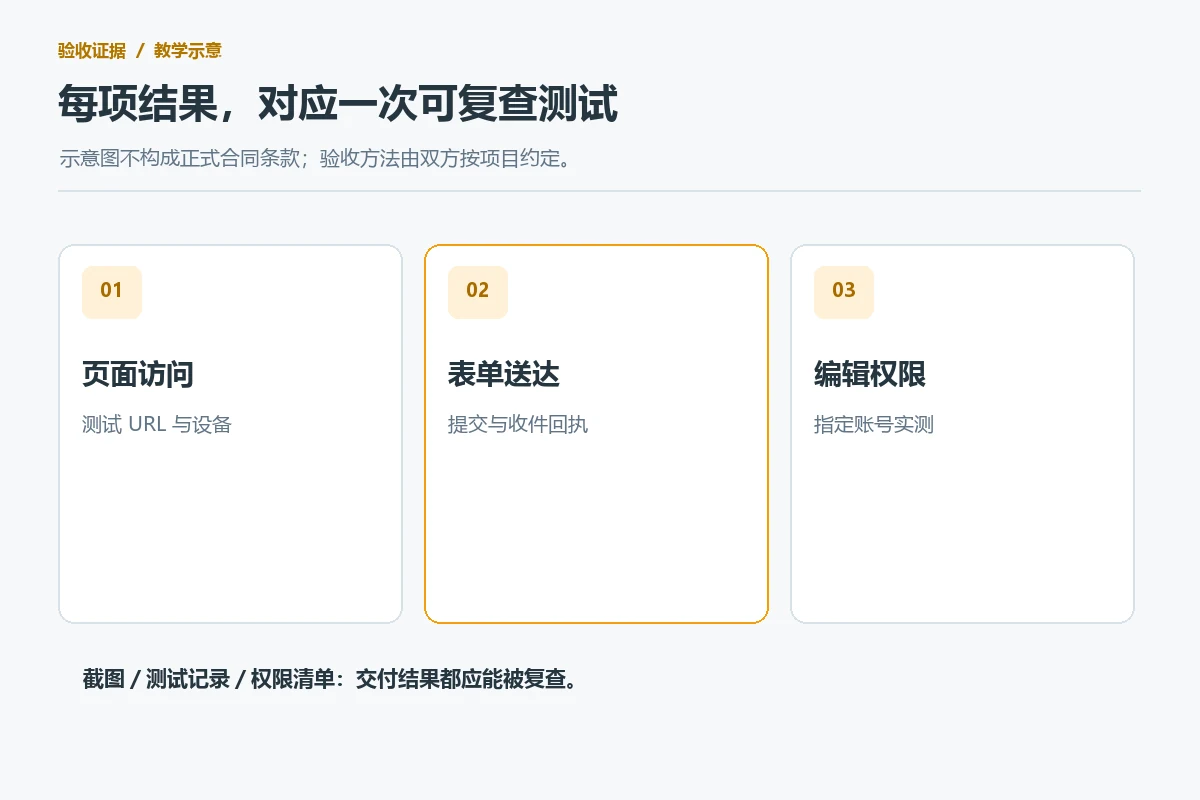Select the 01 number badge
This screenshot has height=800, width=1200.
[112, 292]
